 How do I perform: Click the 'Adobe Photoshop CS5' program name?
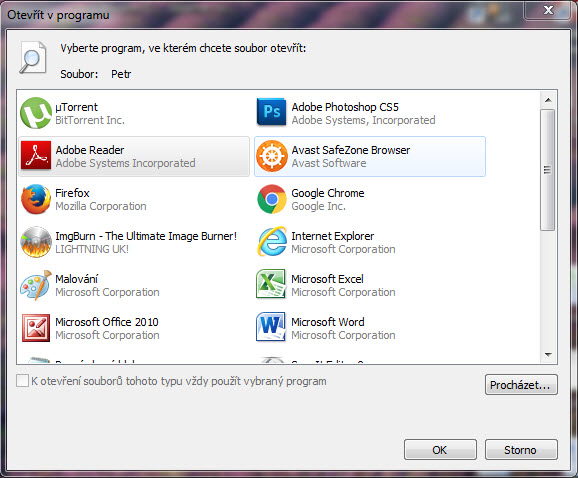[345, 107]
